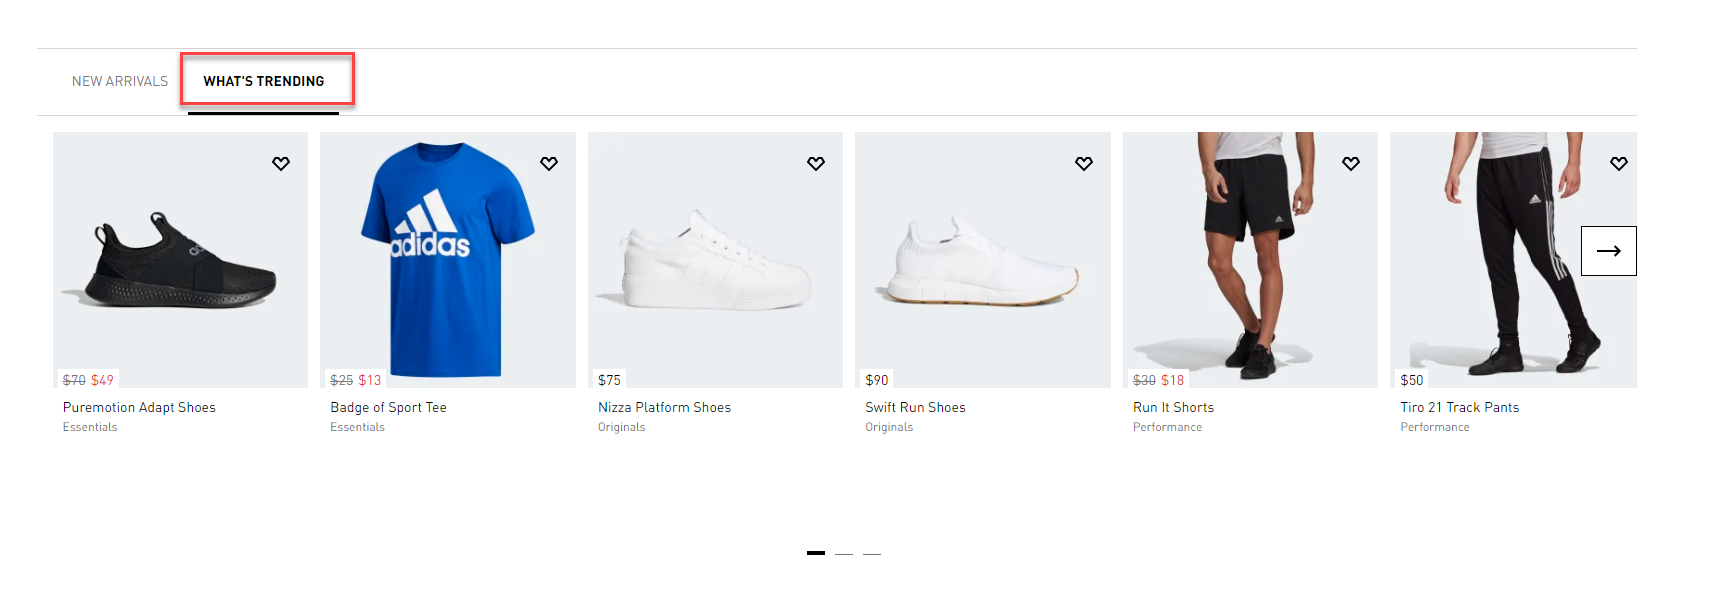
Task: Wishlist the Run It Shorts
Action: [x=1351, y=163]
